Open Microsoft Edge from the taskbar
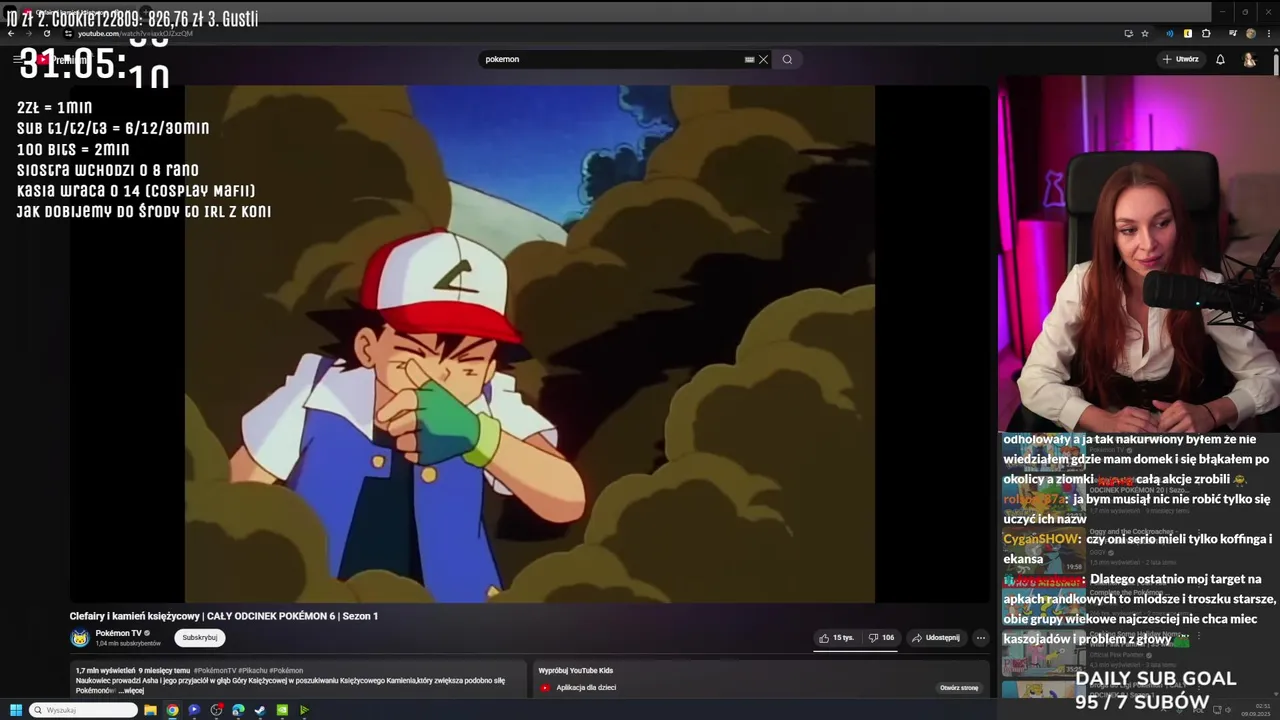The image size is (1280, 720). tap(238, 710)
